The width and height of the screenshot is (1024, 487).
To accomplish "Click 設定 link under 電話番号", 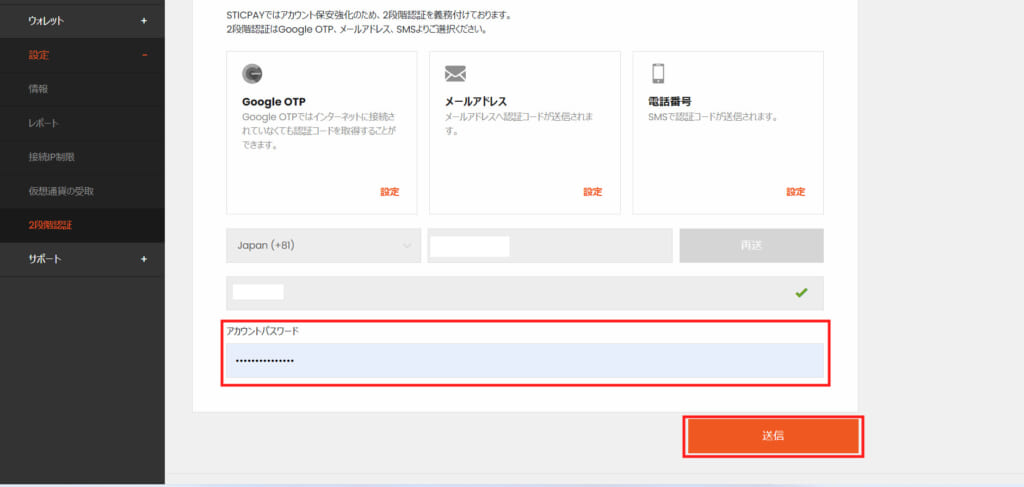I will pos(796,192).
